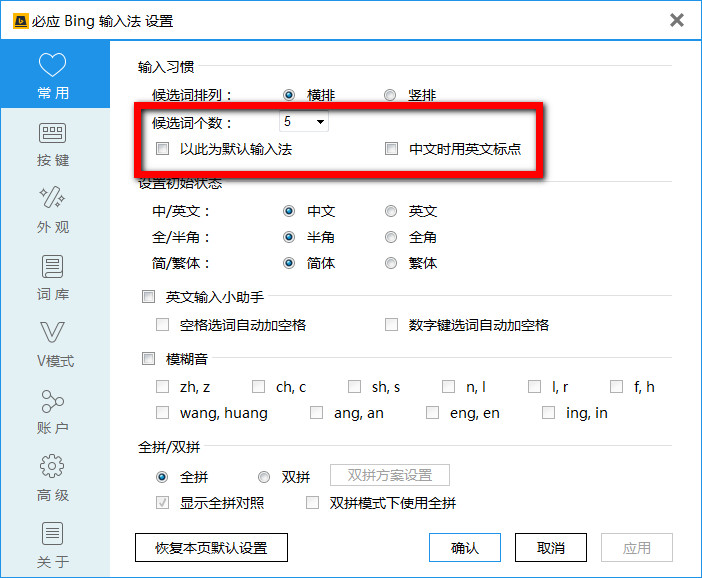Check 中文时用英文标点
This screenshot has width=702, height=578.
pos(391,149)
